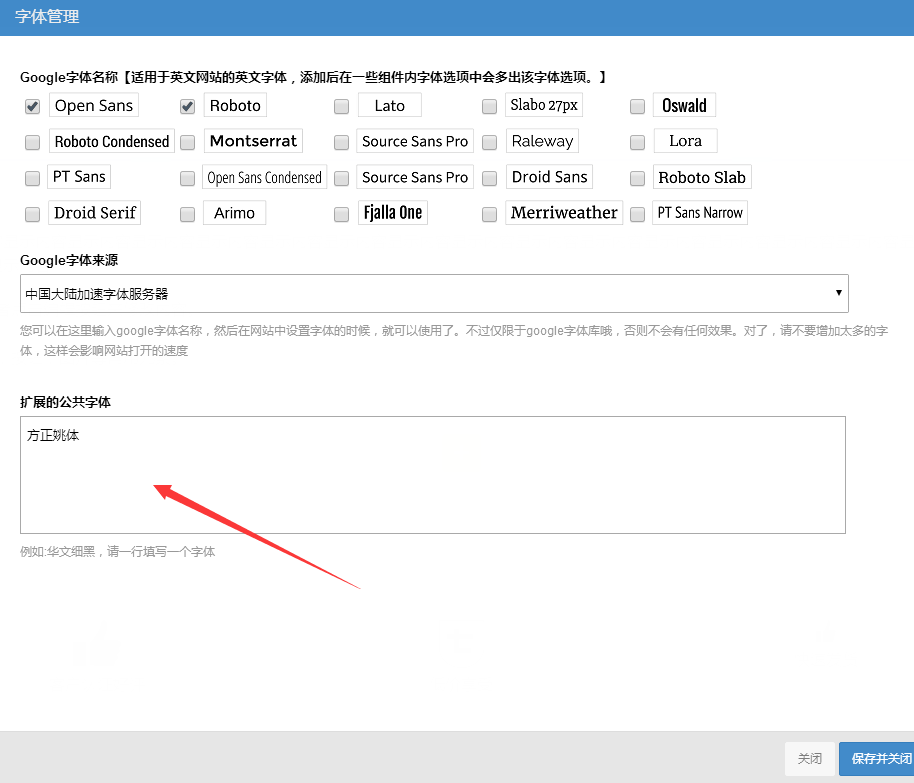Enable the Roboto Slab checkbox
This screenshot has height=783, width=914.
[637, 178]
